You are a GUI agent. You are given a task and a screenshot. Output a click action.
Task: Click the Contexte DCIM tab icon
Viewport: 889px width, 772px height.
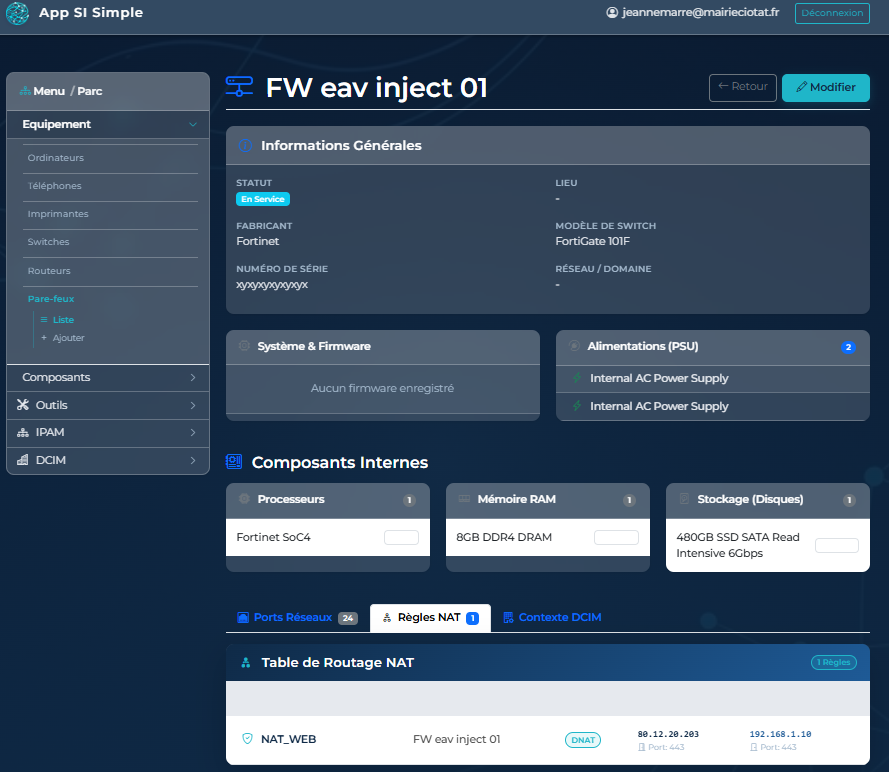pyautogui.click(x=508, y=617)
